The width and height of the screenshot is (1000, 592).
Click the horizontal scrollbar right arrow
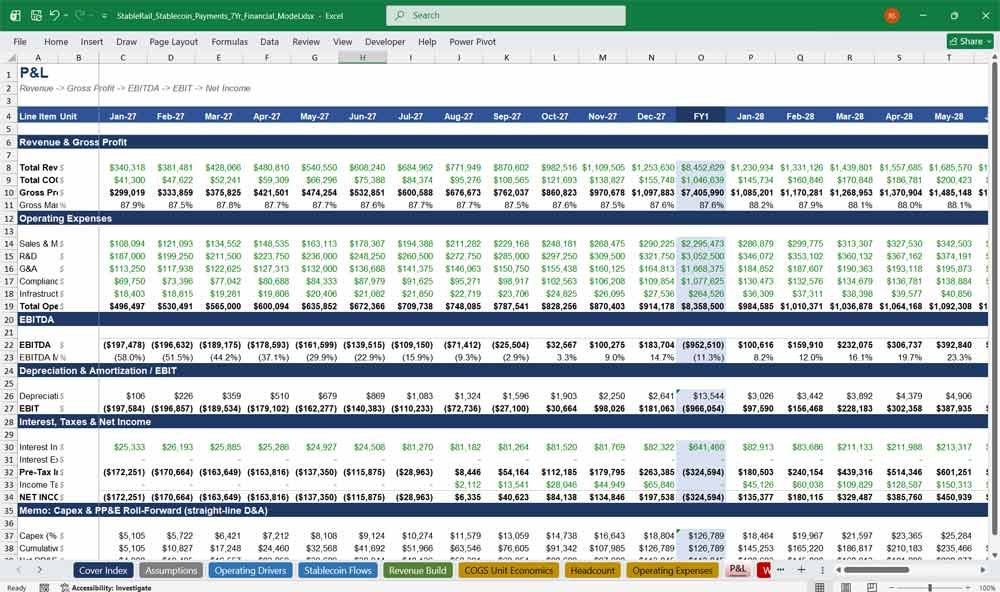coord(983,570)
